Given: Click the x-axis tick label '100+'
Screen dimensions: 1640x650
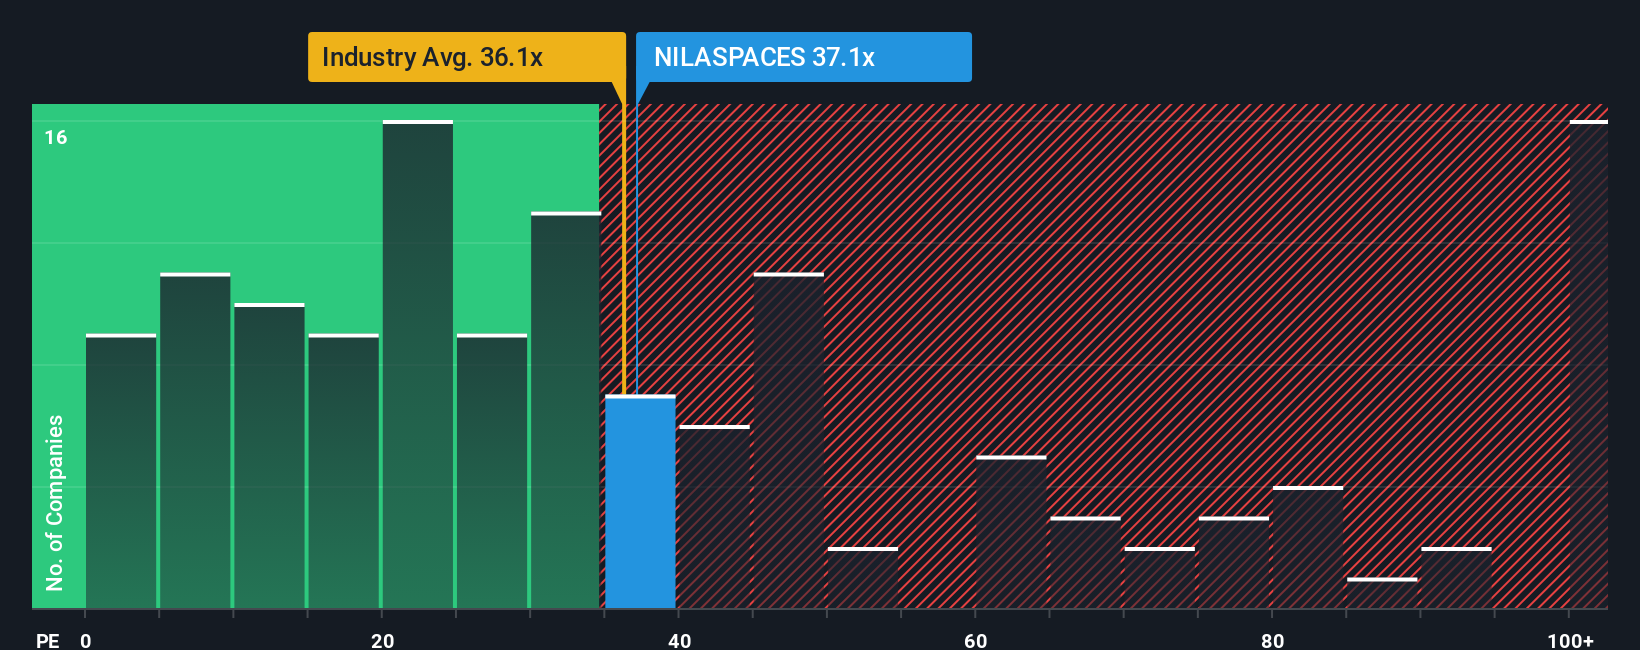Looking at the screenshot, I should point(1571,640).
